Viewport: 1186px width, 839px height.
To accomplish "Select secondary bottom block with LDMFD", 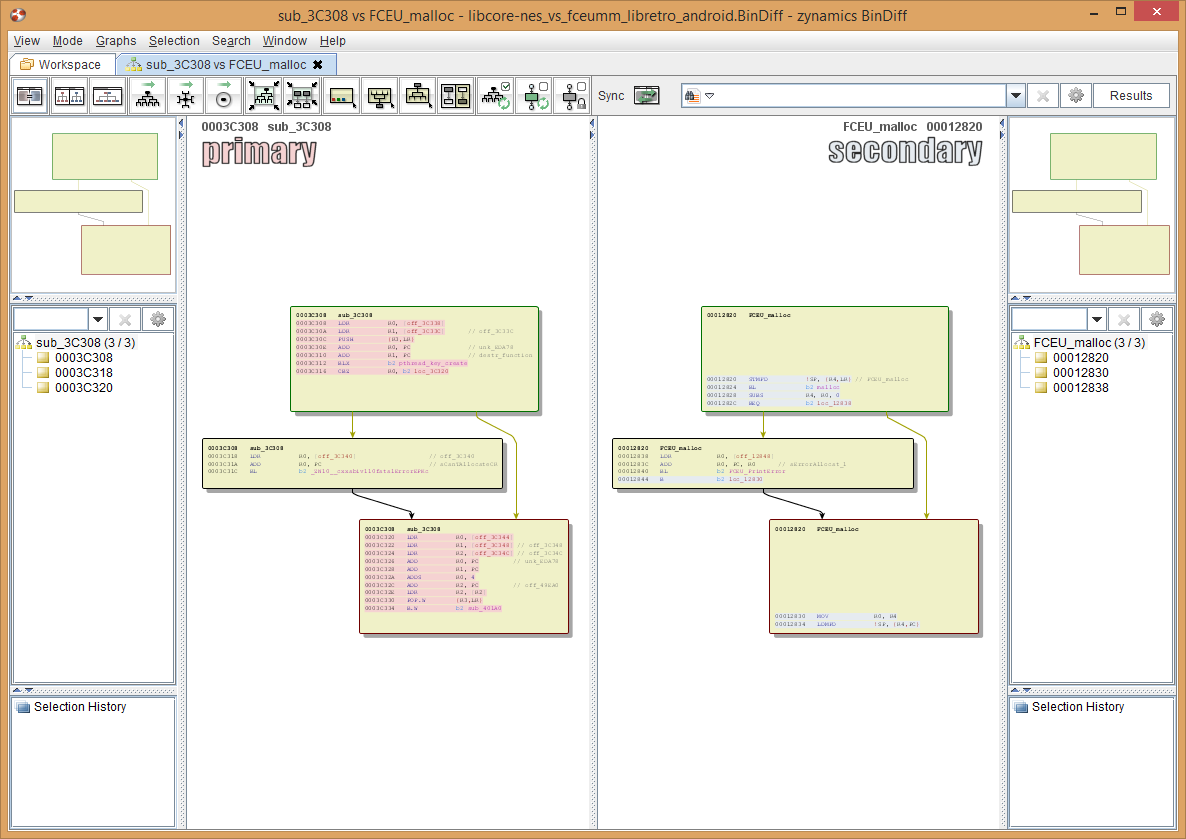I will pos(874,576).
